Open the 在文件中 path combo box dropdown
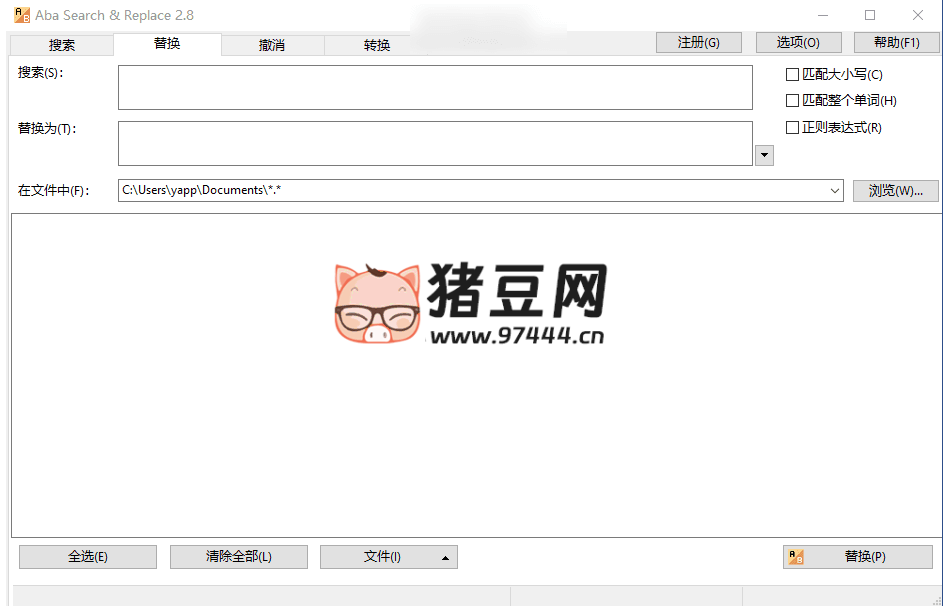Screen dimensions: 943x606 pyautogui.click(x=835, y=191)
